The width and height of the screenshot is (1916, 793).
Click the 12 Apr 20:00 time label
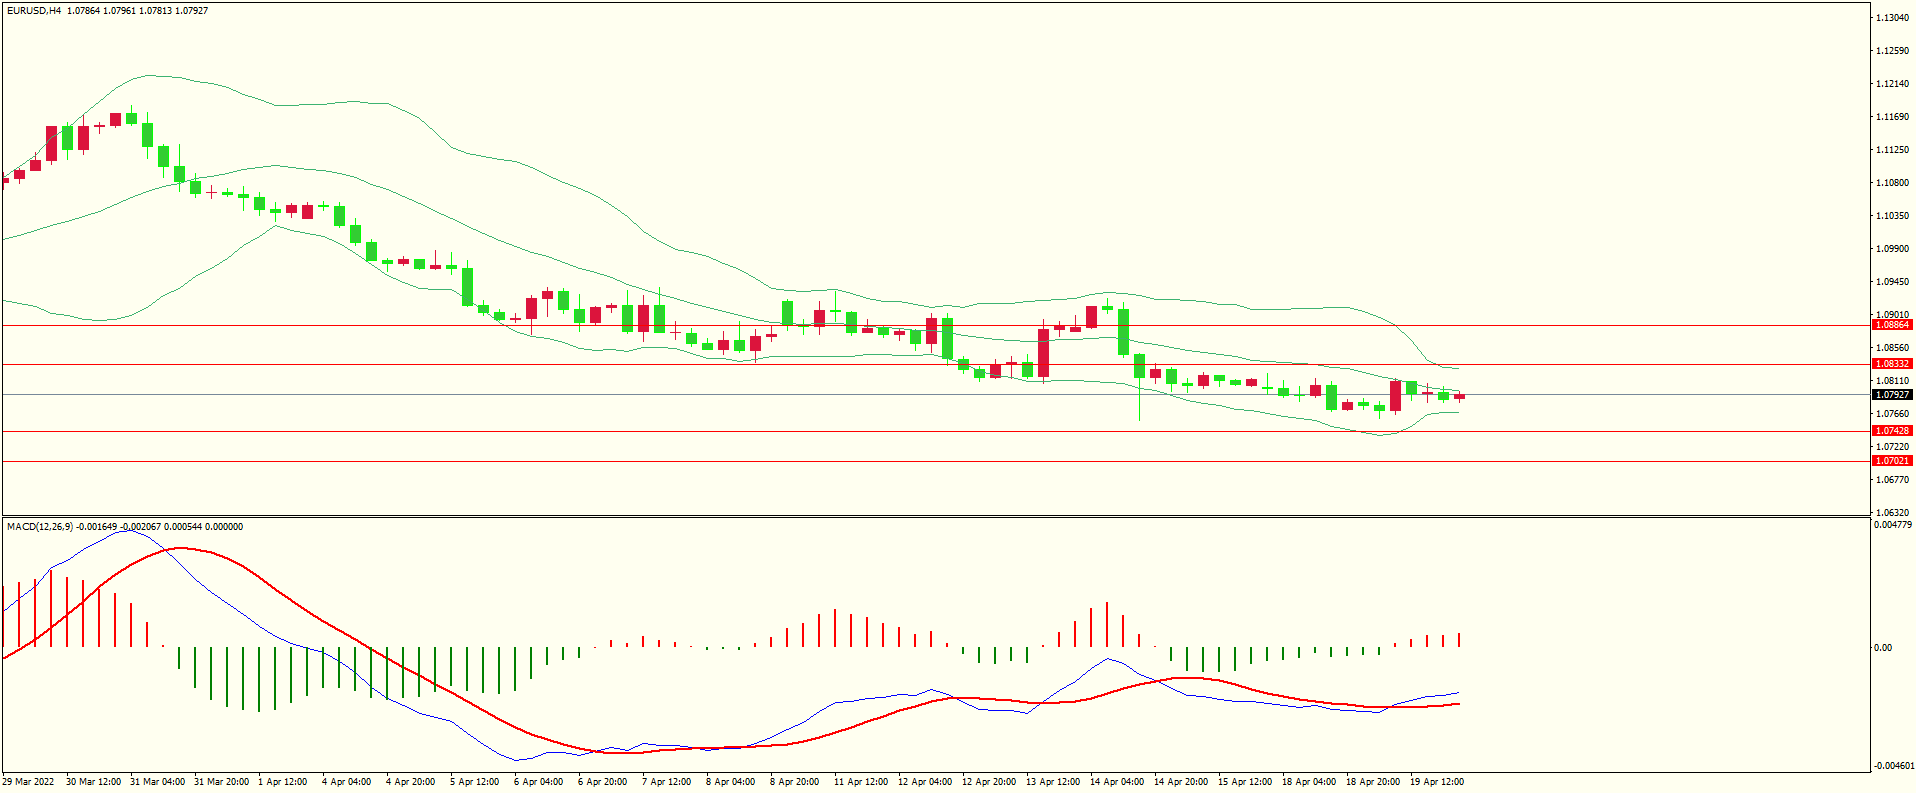[989, 782]
